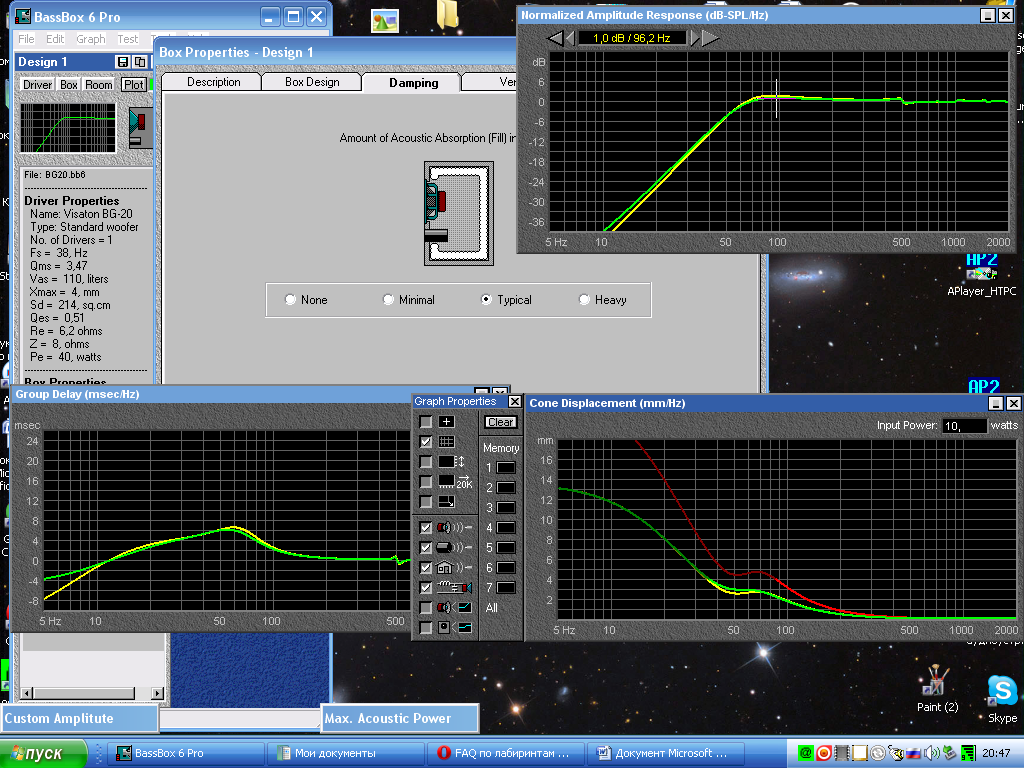Select memory color swatch 7
Viewport: 1024px width, 768px height.
click(506, 588)
